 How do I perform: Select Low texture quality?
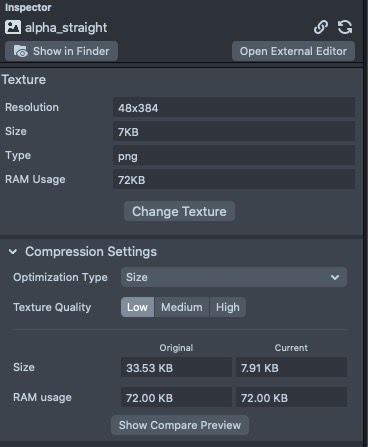[137, 307]
